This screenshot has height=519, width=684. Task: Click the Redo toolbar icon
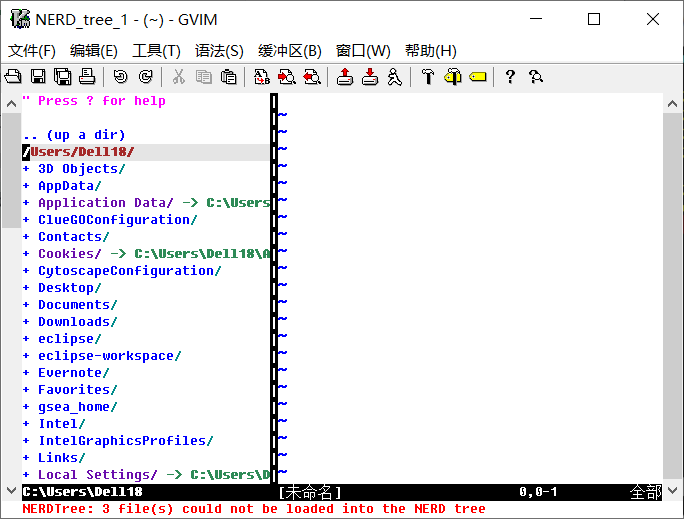[145, 77]
